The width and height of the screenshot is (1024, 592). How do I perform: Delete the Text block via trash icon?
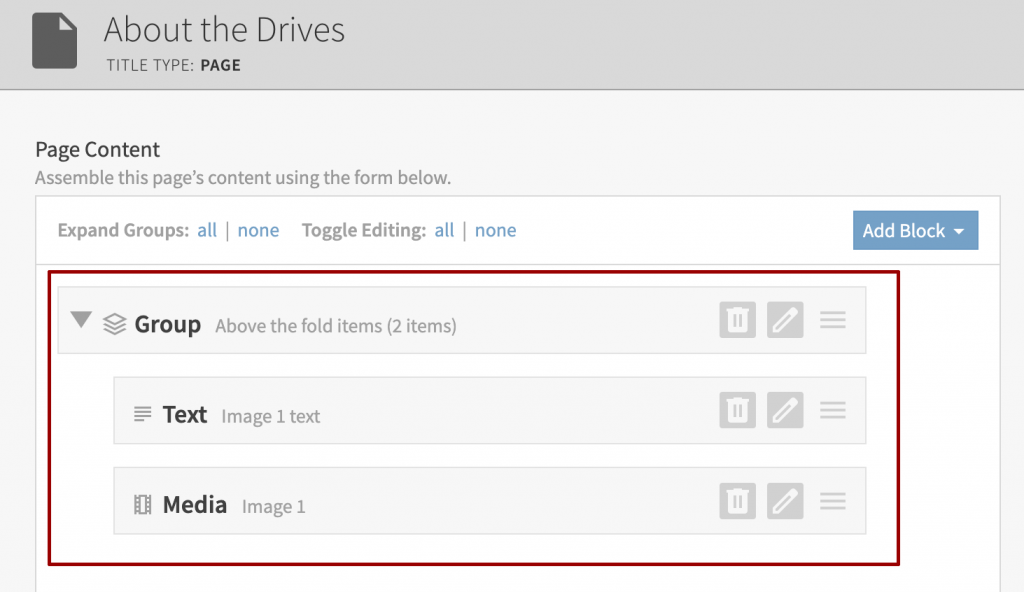737,410
